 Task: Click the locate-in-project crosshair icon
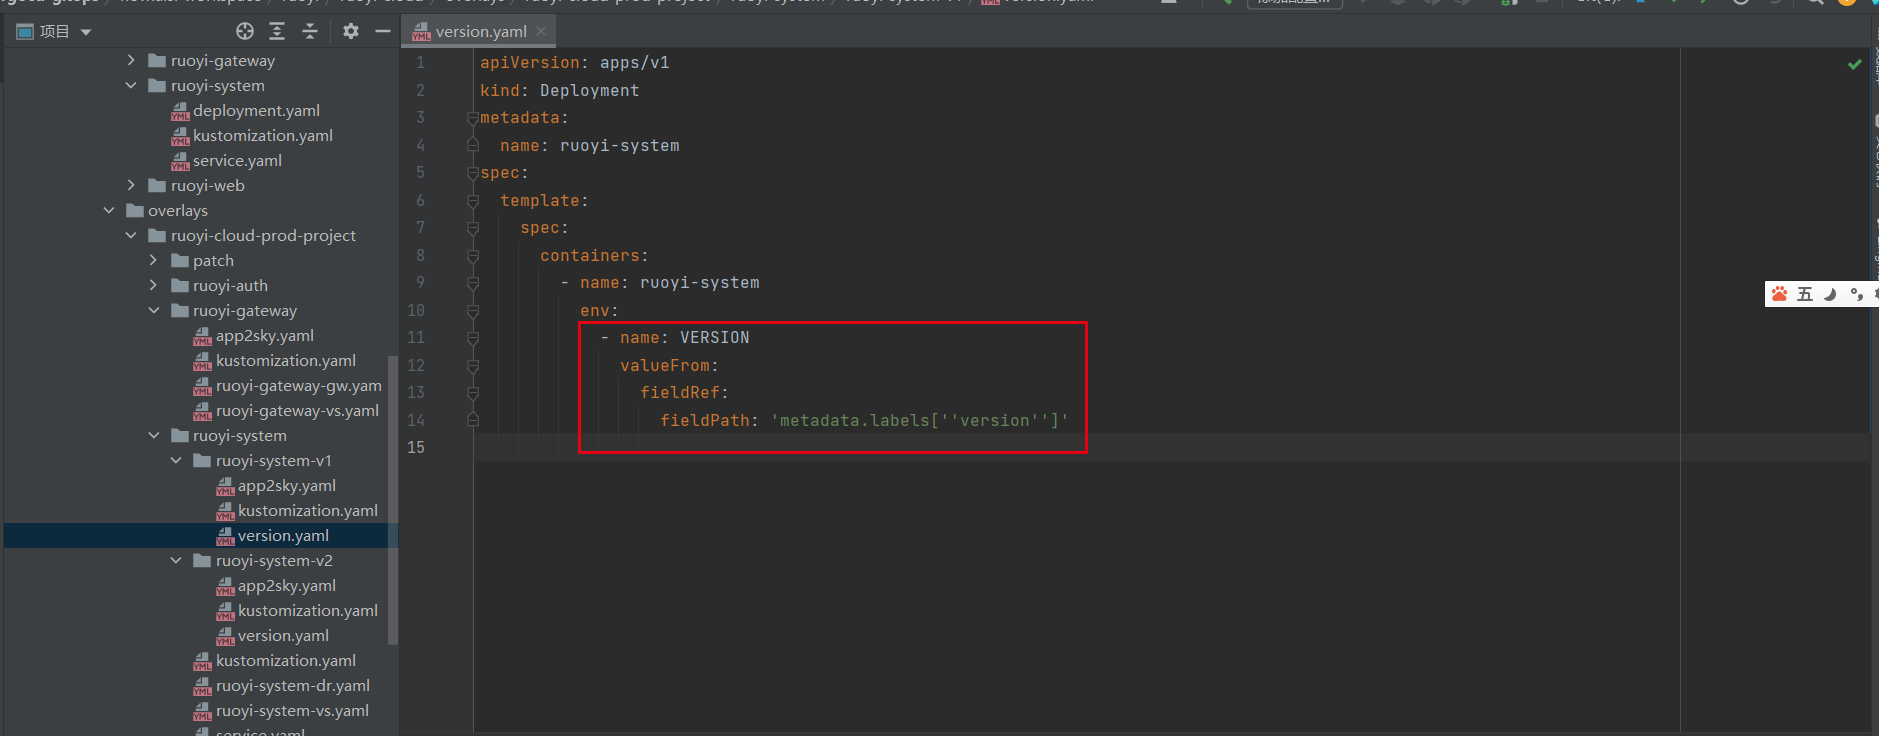pos(245,32)
